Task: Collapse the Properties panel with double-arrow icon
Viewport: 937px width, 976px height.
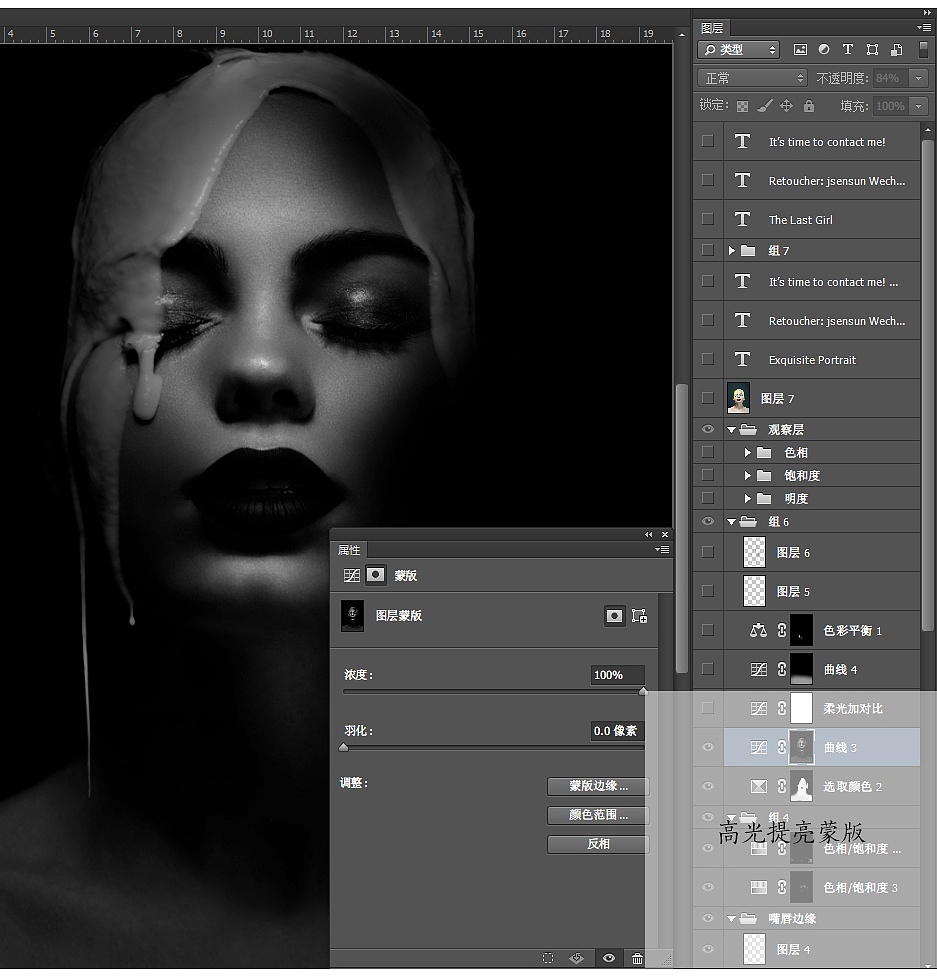Action: pos(649,535)
